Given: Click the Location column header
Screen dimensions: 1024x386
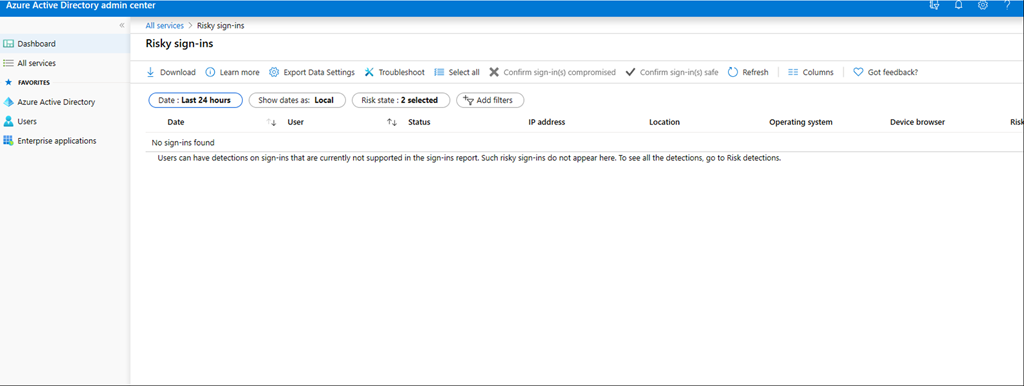Looking at the screenshot, I should point(664,122).
